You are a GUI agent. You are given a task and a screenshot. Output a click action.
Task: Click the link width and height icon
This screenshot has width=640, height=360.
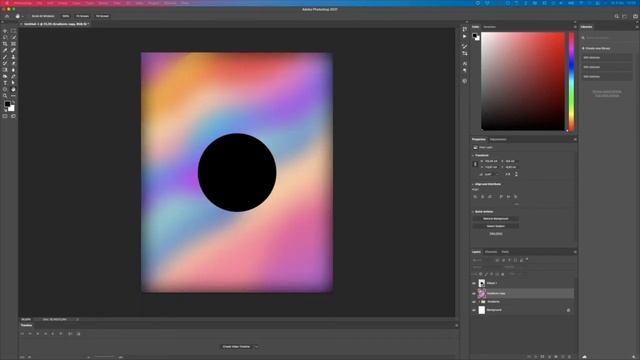click(475, 164)
